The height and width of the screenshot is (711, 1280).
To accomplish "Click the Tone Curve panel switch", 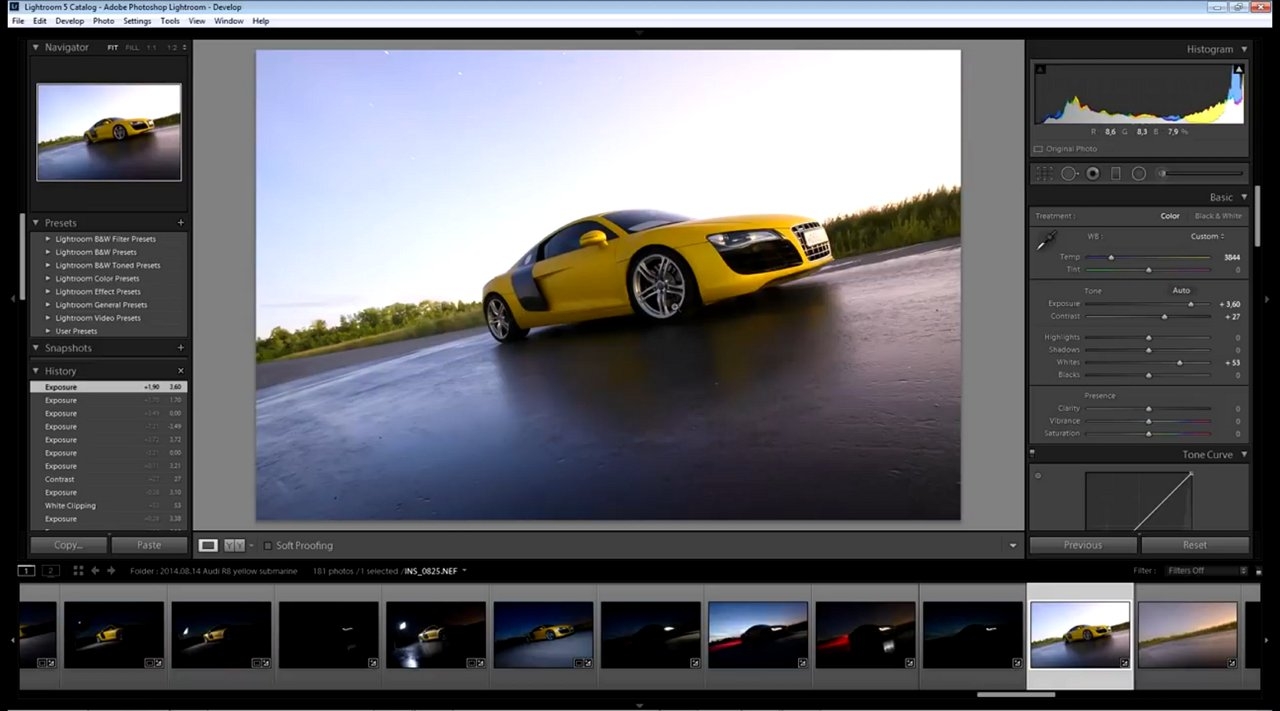I will point(1033,454).
